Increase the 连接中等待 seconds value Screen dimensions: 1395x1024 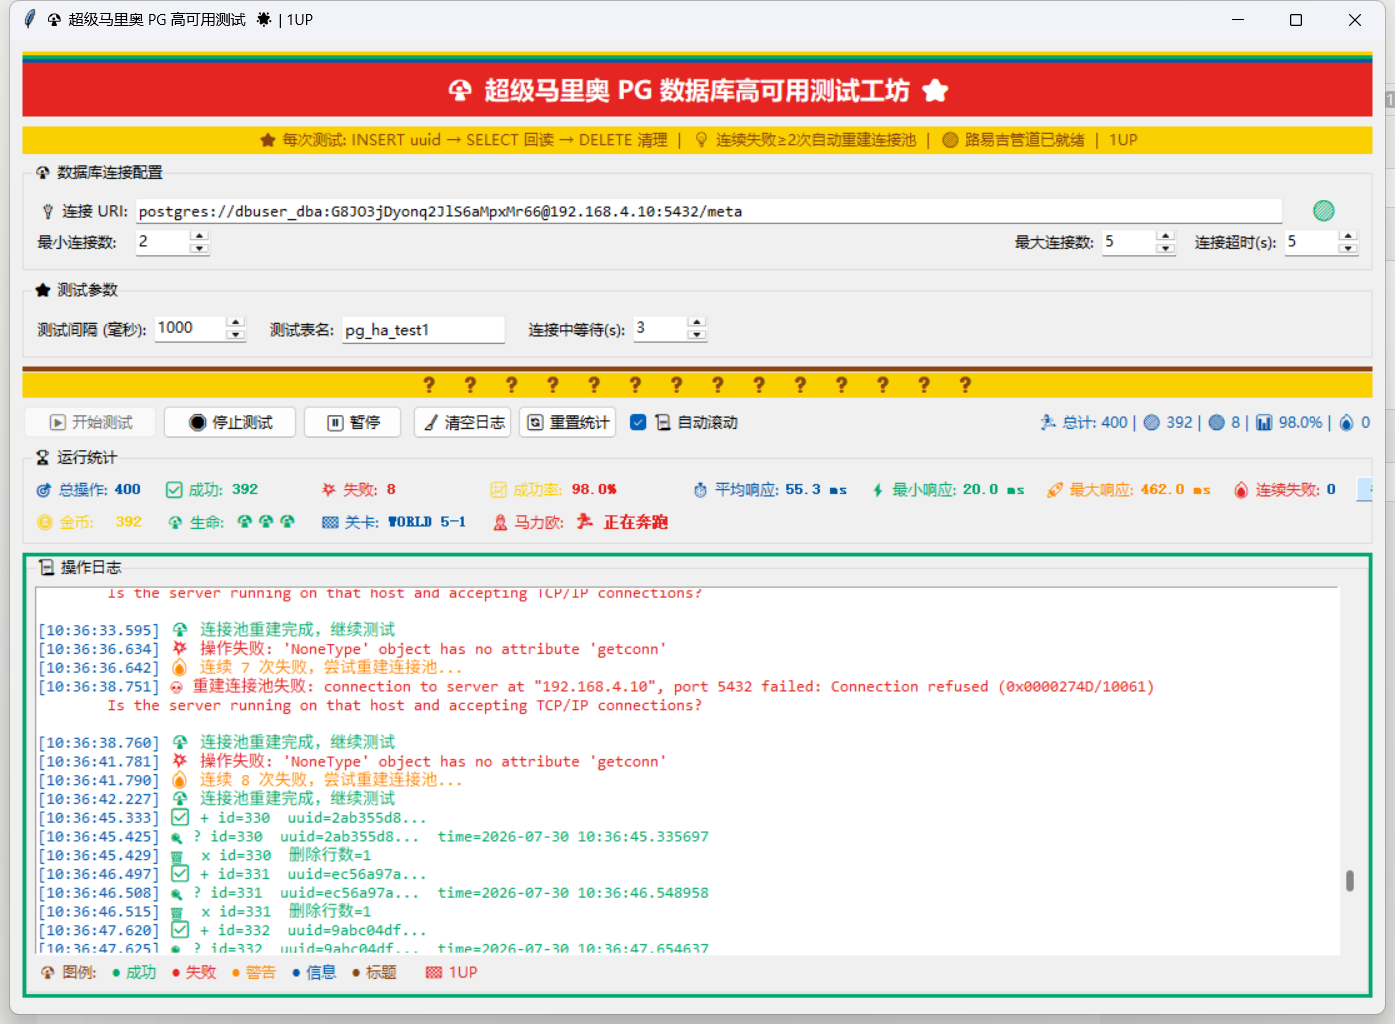click(697, 322)
